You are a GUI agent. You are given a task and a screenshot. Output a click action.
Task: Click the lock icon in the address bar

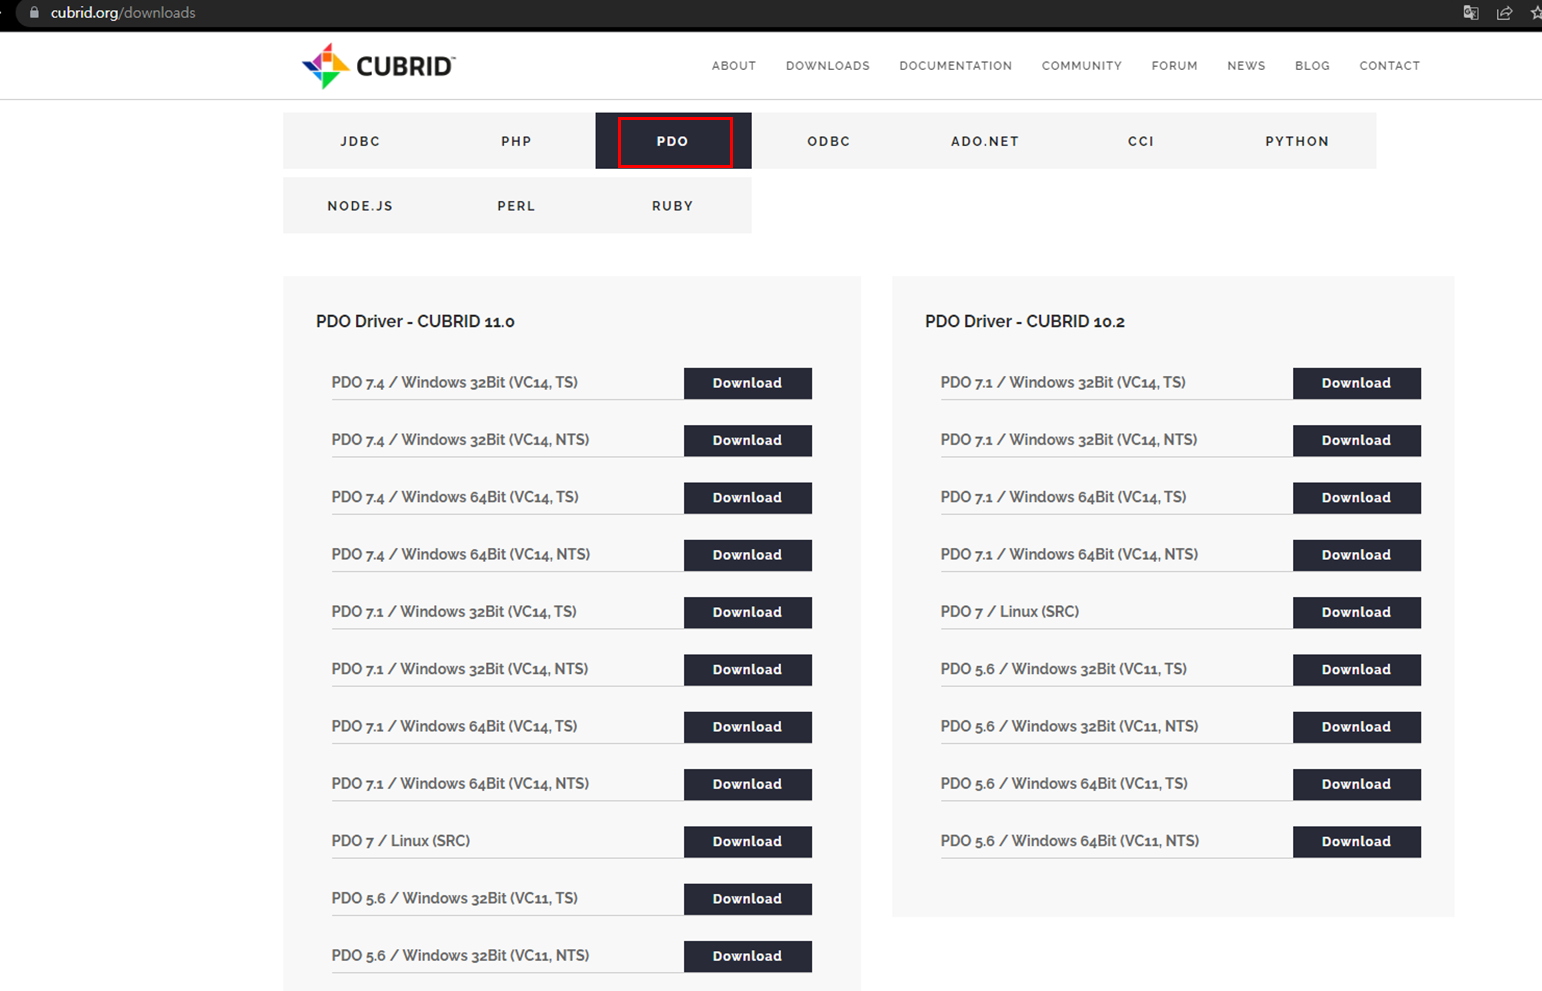(x=34, y=13)
